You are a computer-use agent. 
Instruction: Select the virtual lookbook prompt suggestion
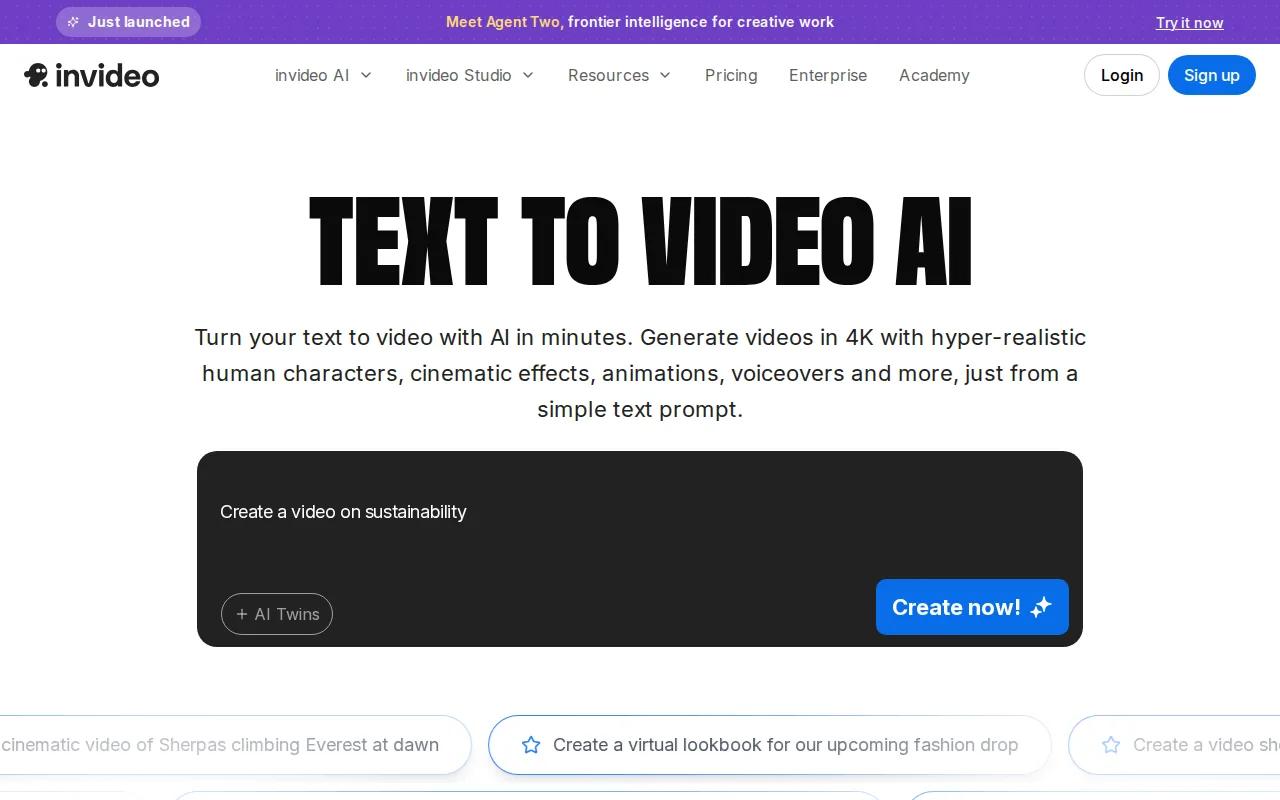pyautogui.click(x=770, y=745)
